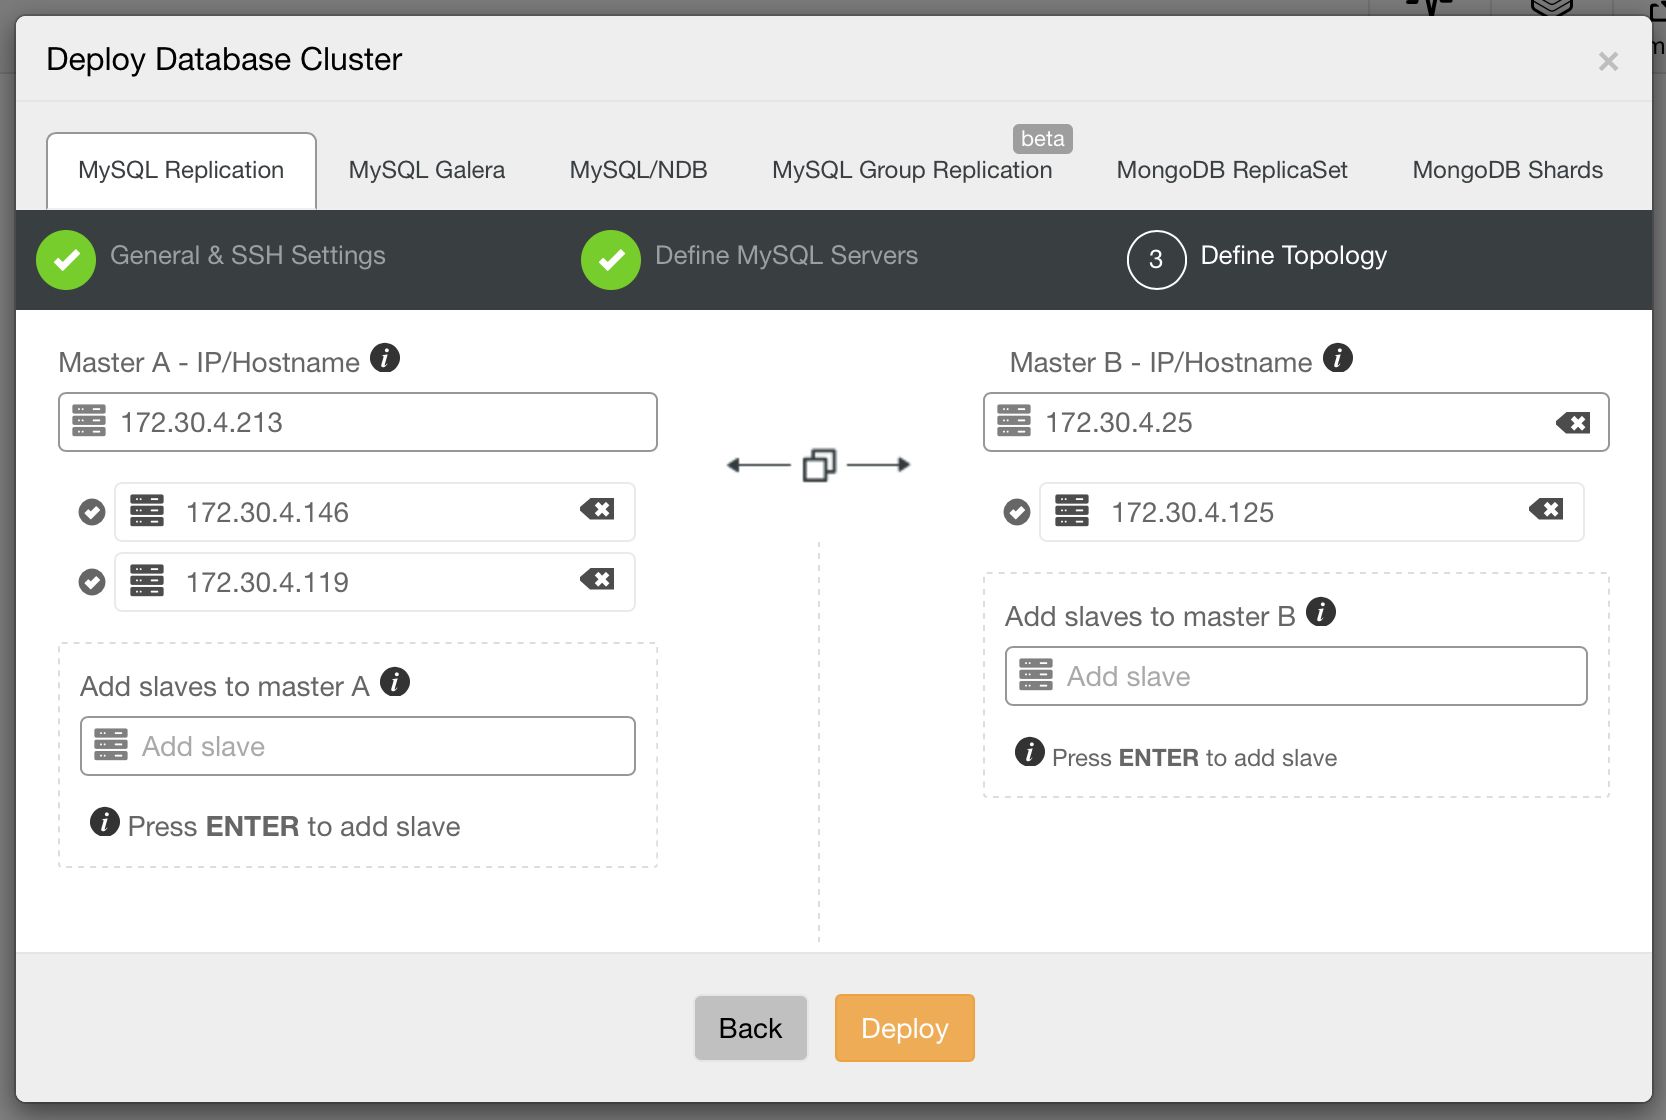1666x1120 pixels.
Task: Click slave address text 172.30.4.125
Action: (1192, 513)
